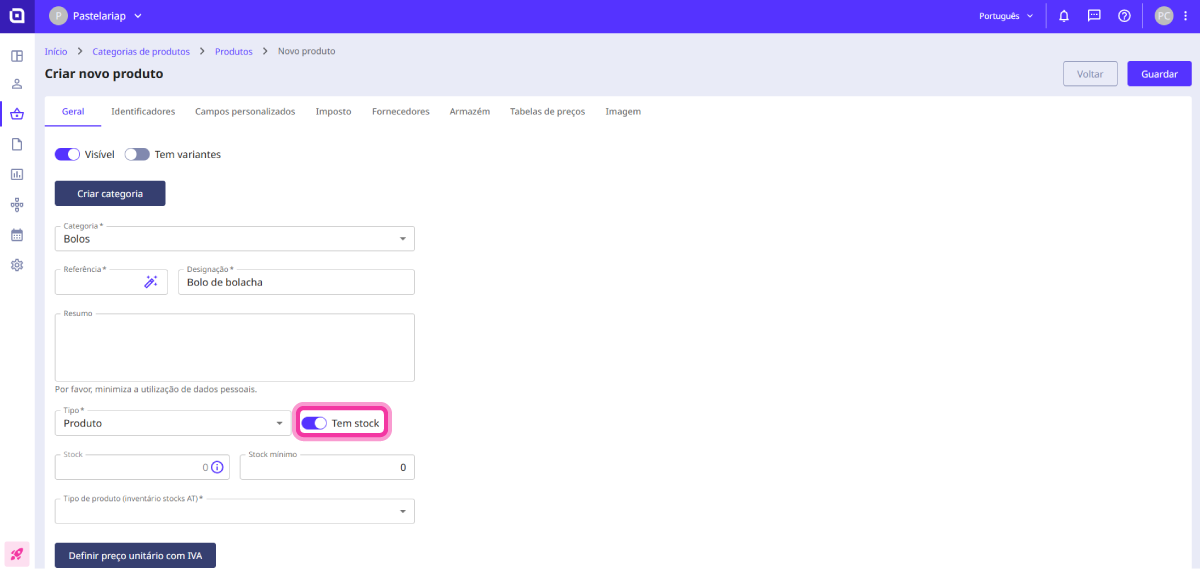The width and height of the screenshot is (1200, 569).
Task: Open the shopping basket products sidebar icon
Action: click(x=17, y=114)
